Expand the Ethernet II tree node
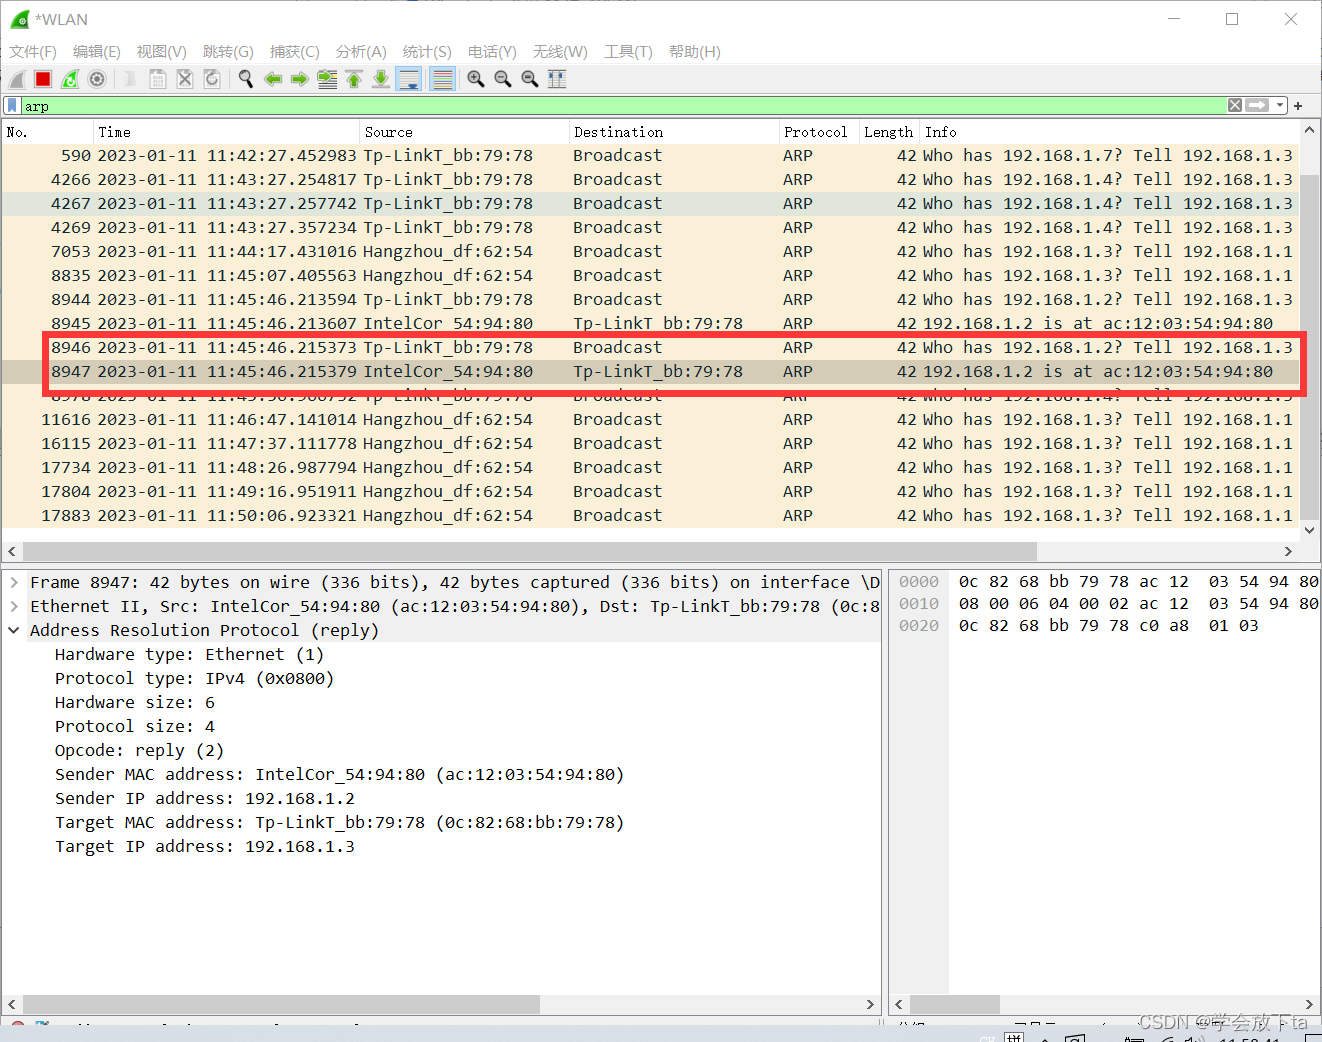Image resolution: width=1322 pixels, height=1042 pixels. click(14, 606)
